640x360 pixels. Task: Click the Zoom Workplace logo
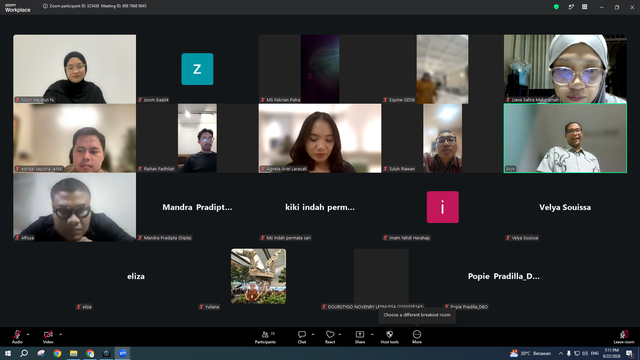18,7
